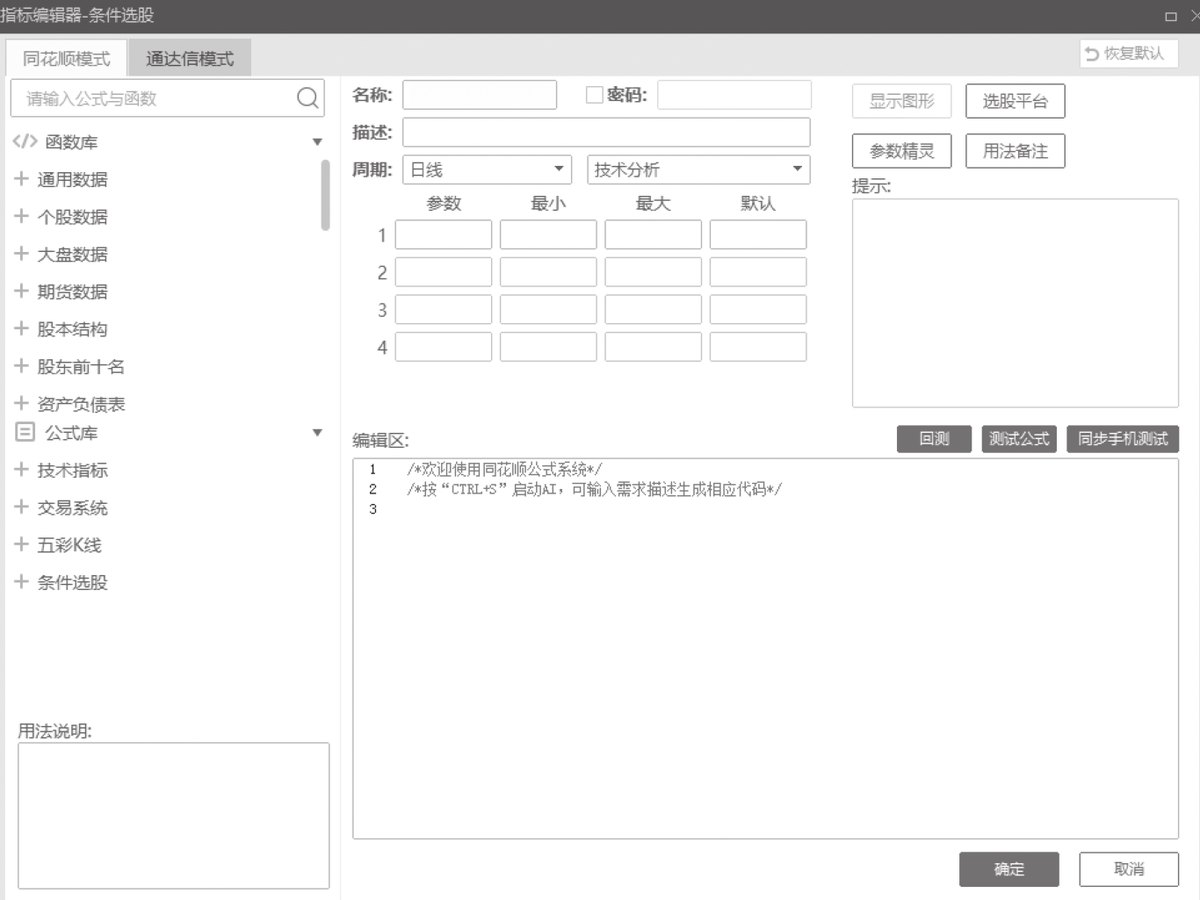Click the function library scrollbar
The width and height of the screenshot is (1200, 900).
click(325, 195)
